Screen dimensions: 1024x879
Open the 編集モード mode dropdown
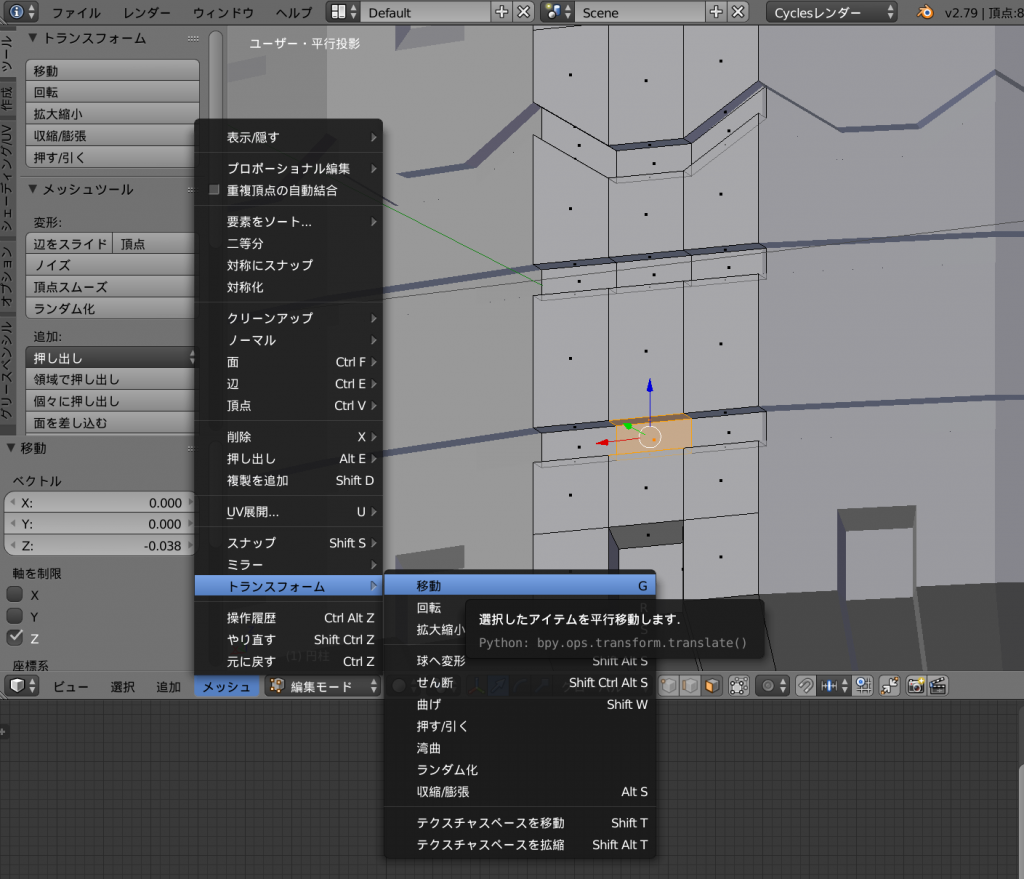324,686
